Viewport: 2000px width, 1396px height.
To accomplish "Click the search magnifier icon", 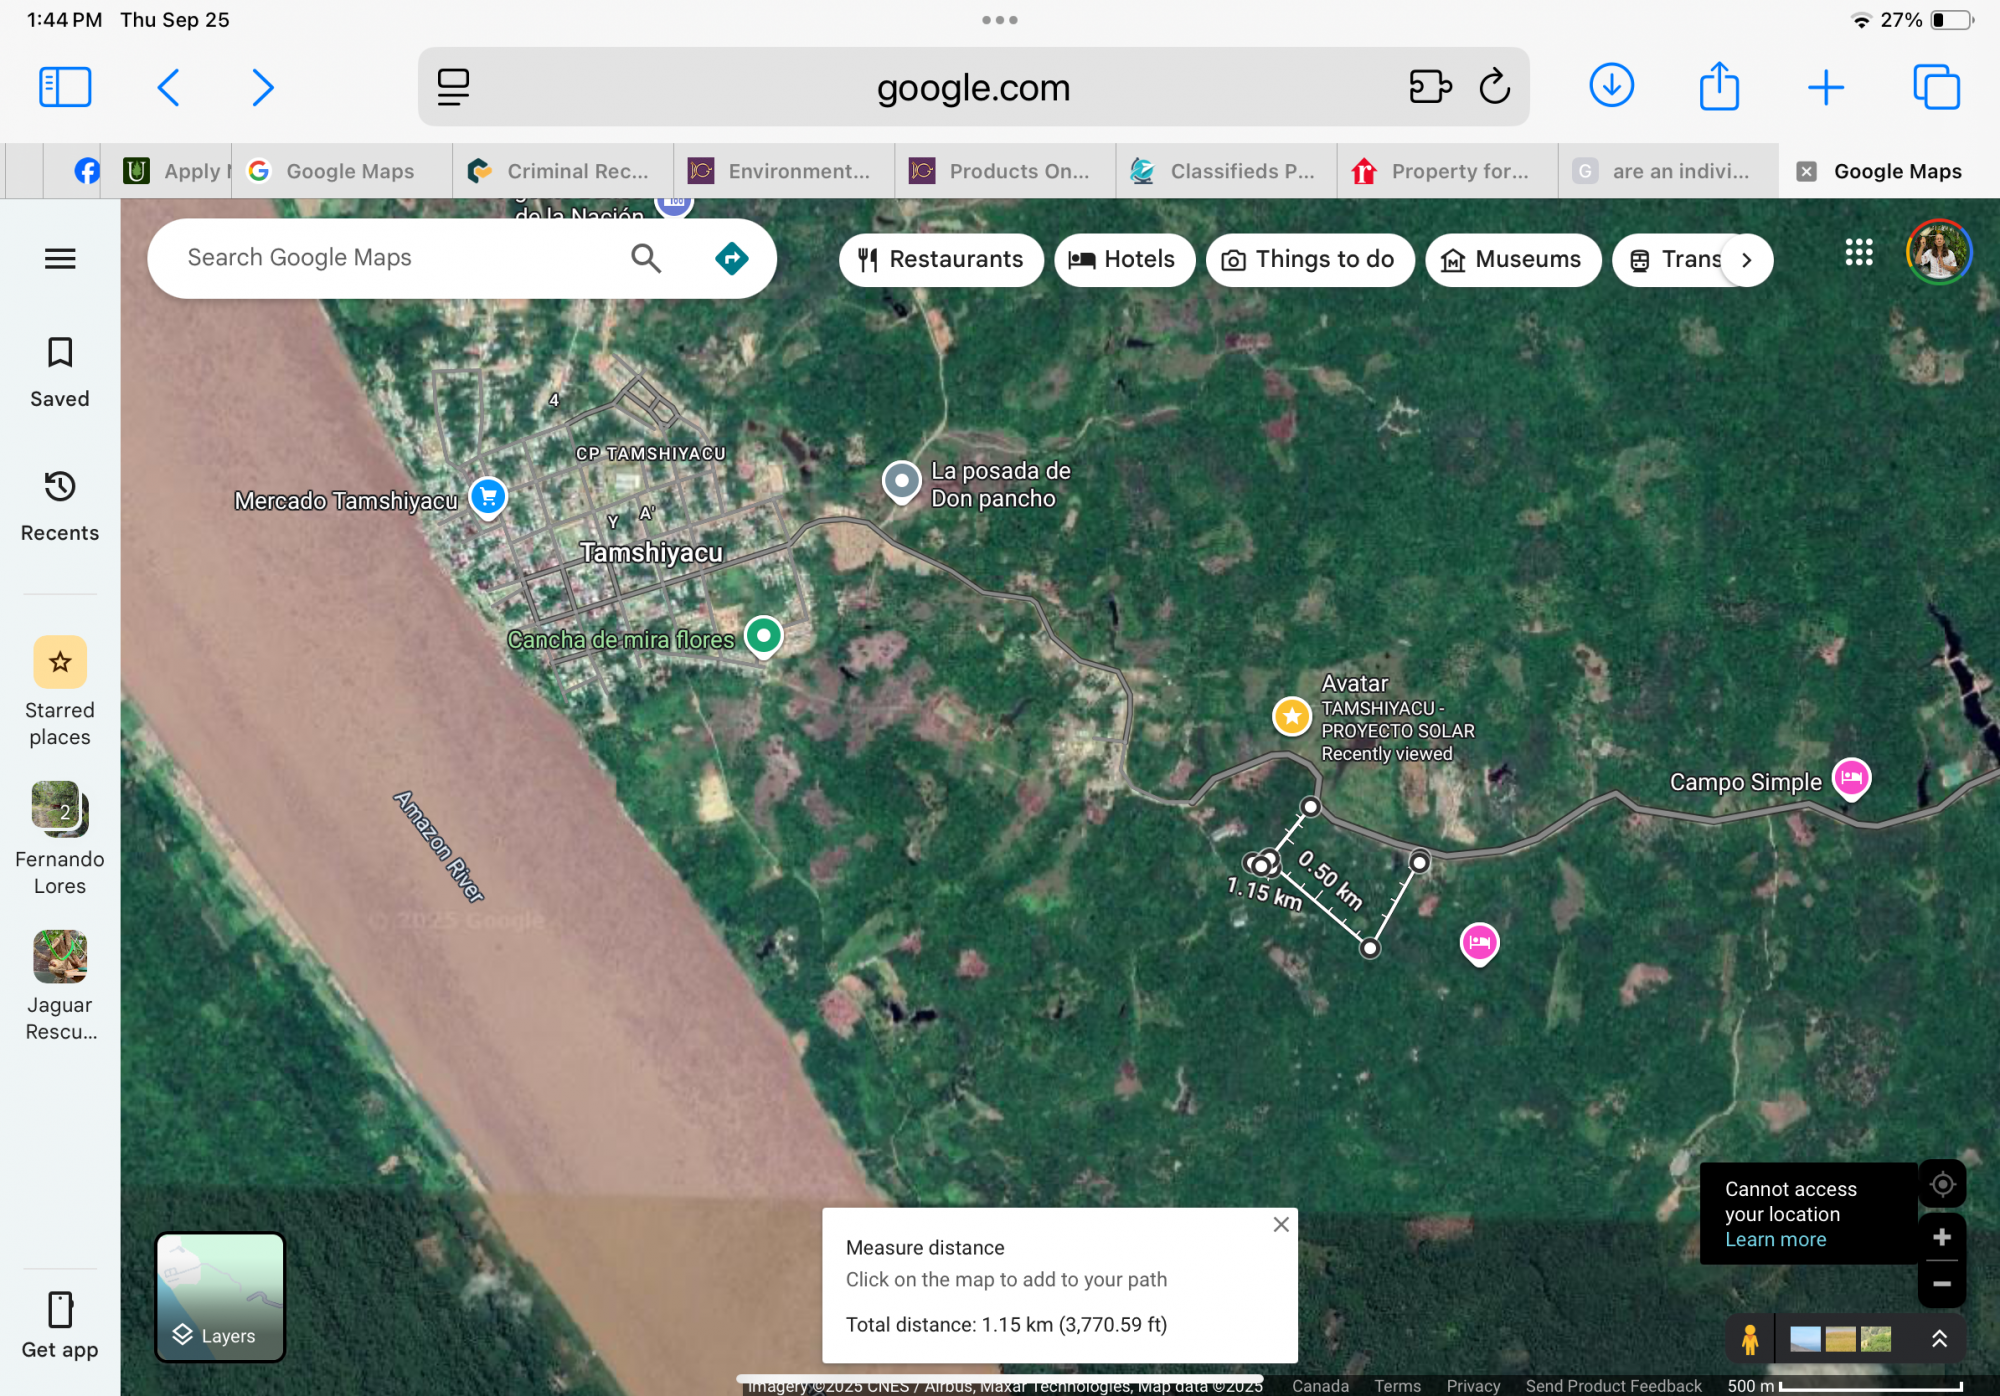I will click(x=646, y=259).
